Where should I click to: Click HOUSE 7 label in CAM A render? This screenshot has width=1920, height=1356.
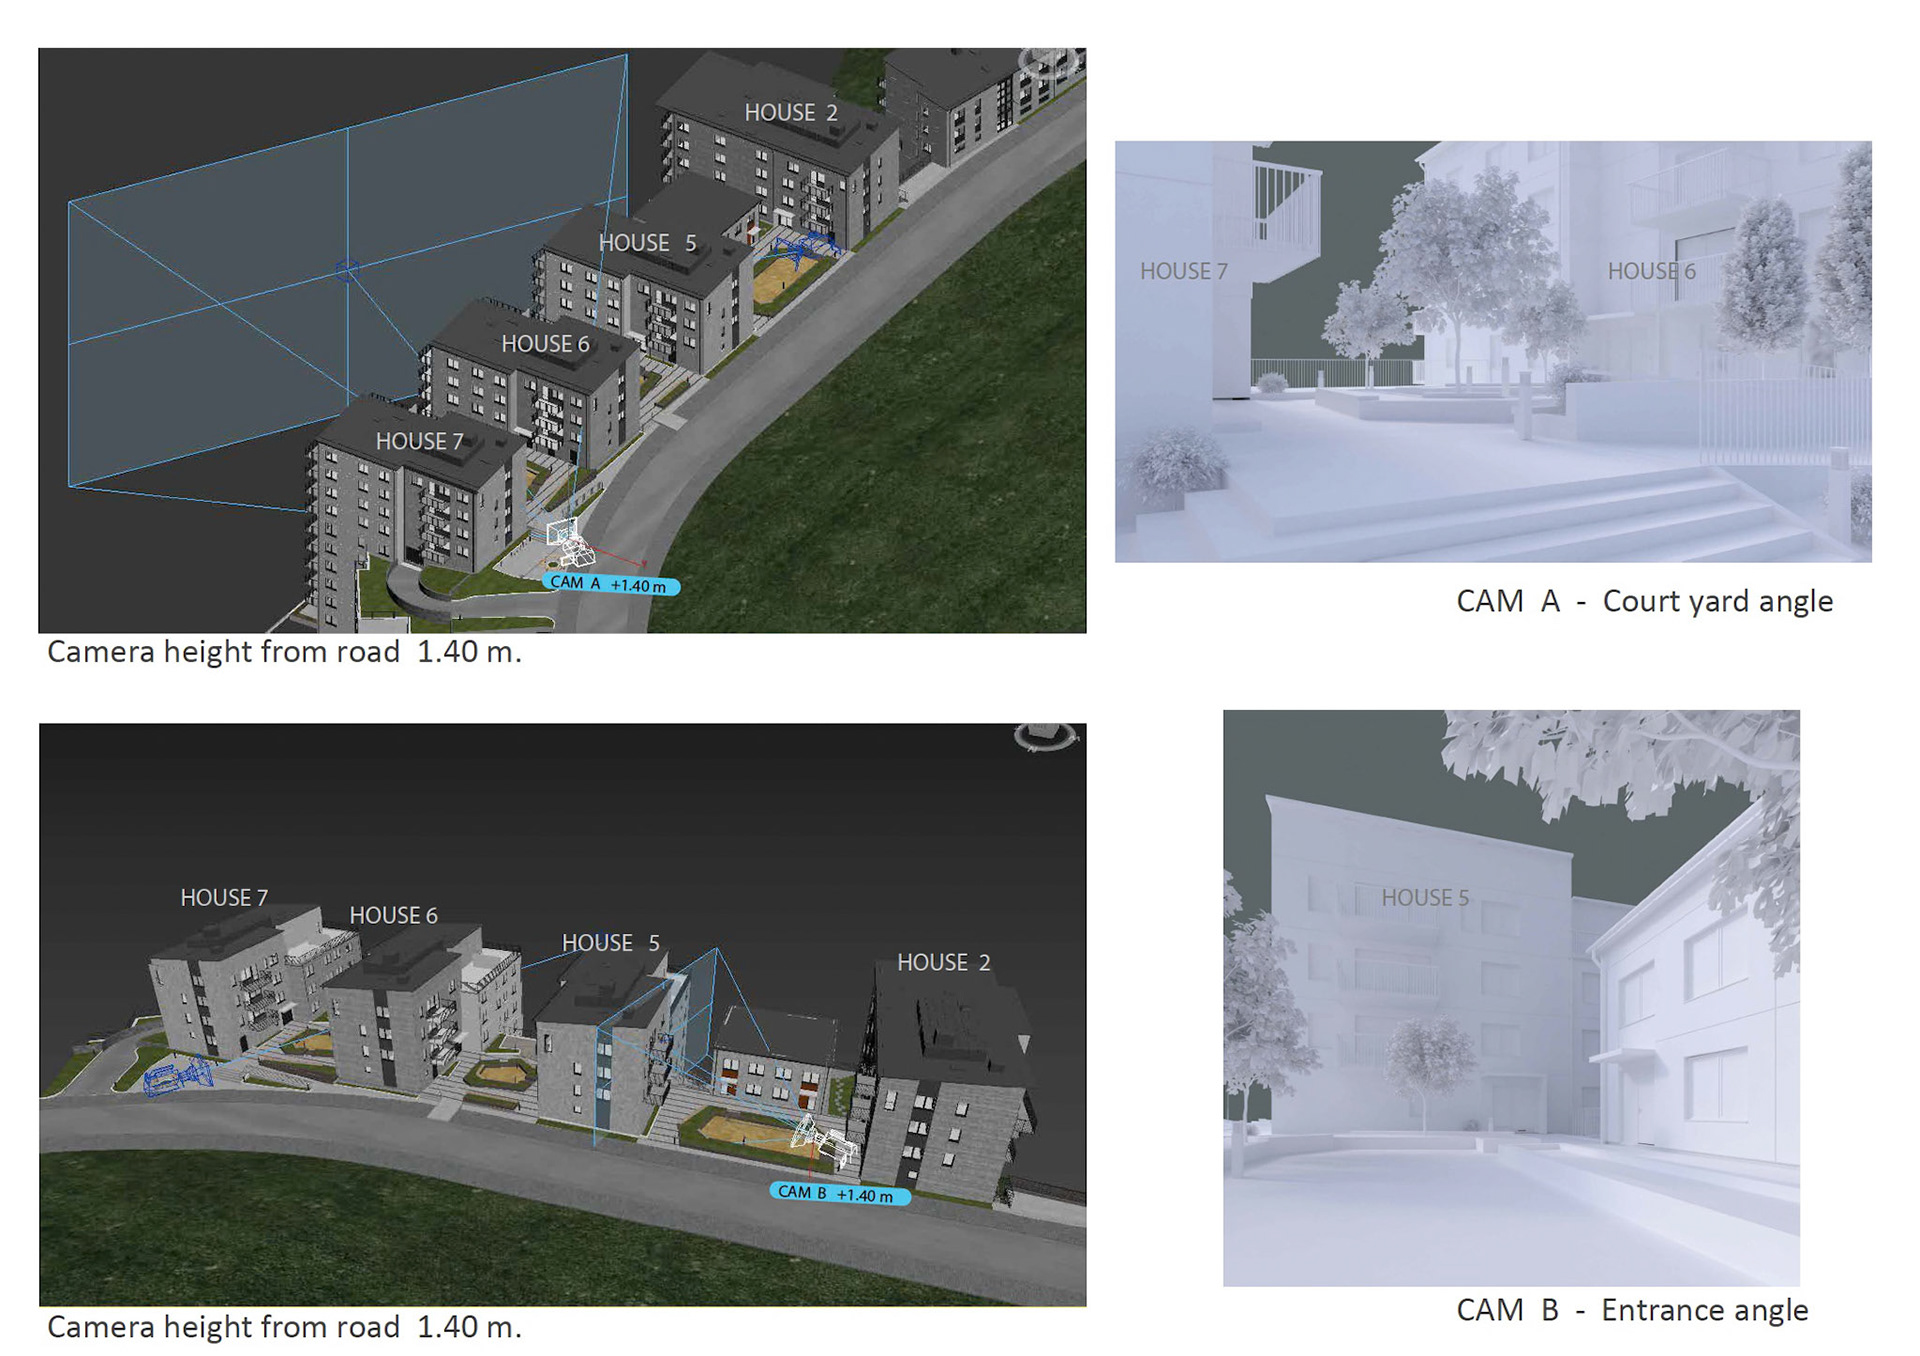coord(1183,271)
